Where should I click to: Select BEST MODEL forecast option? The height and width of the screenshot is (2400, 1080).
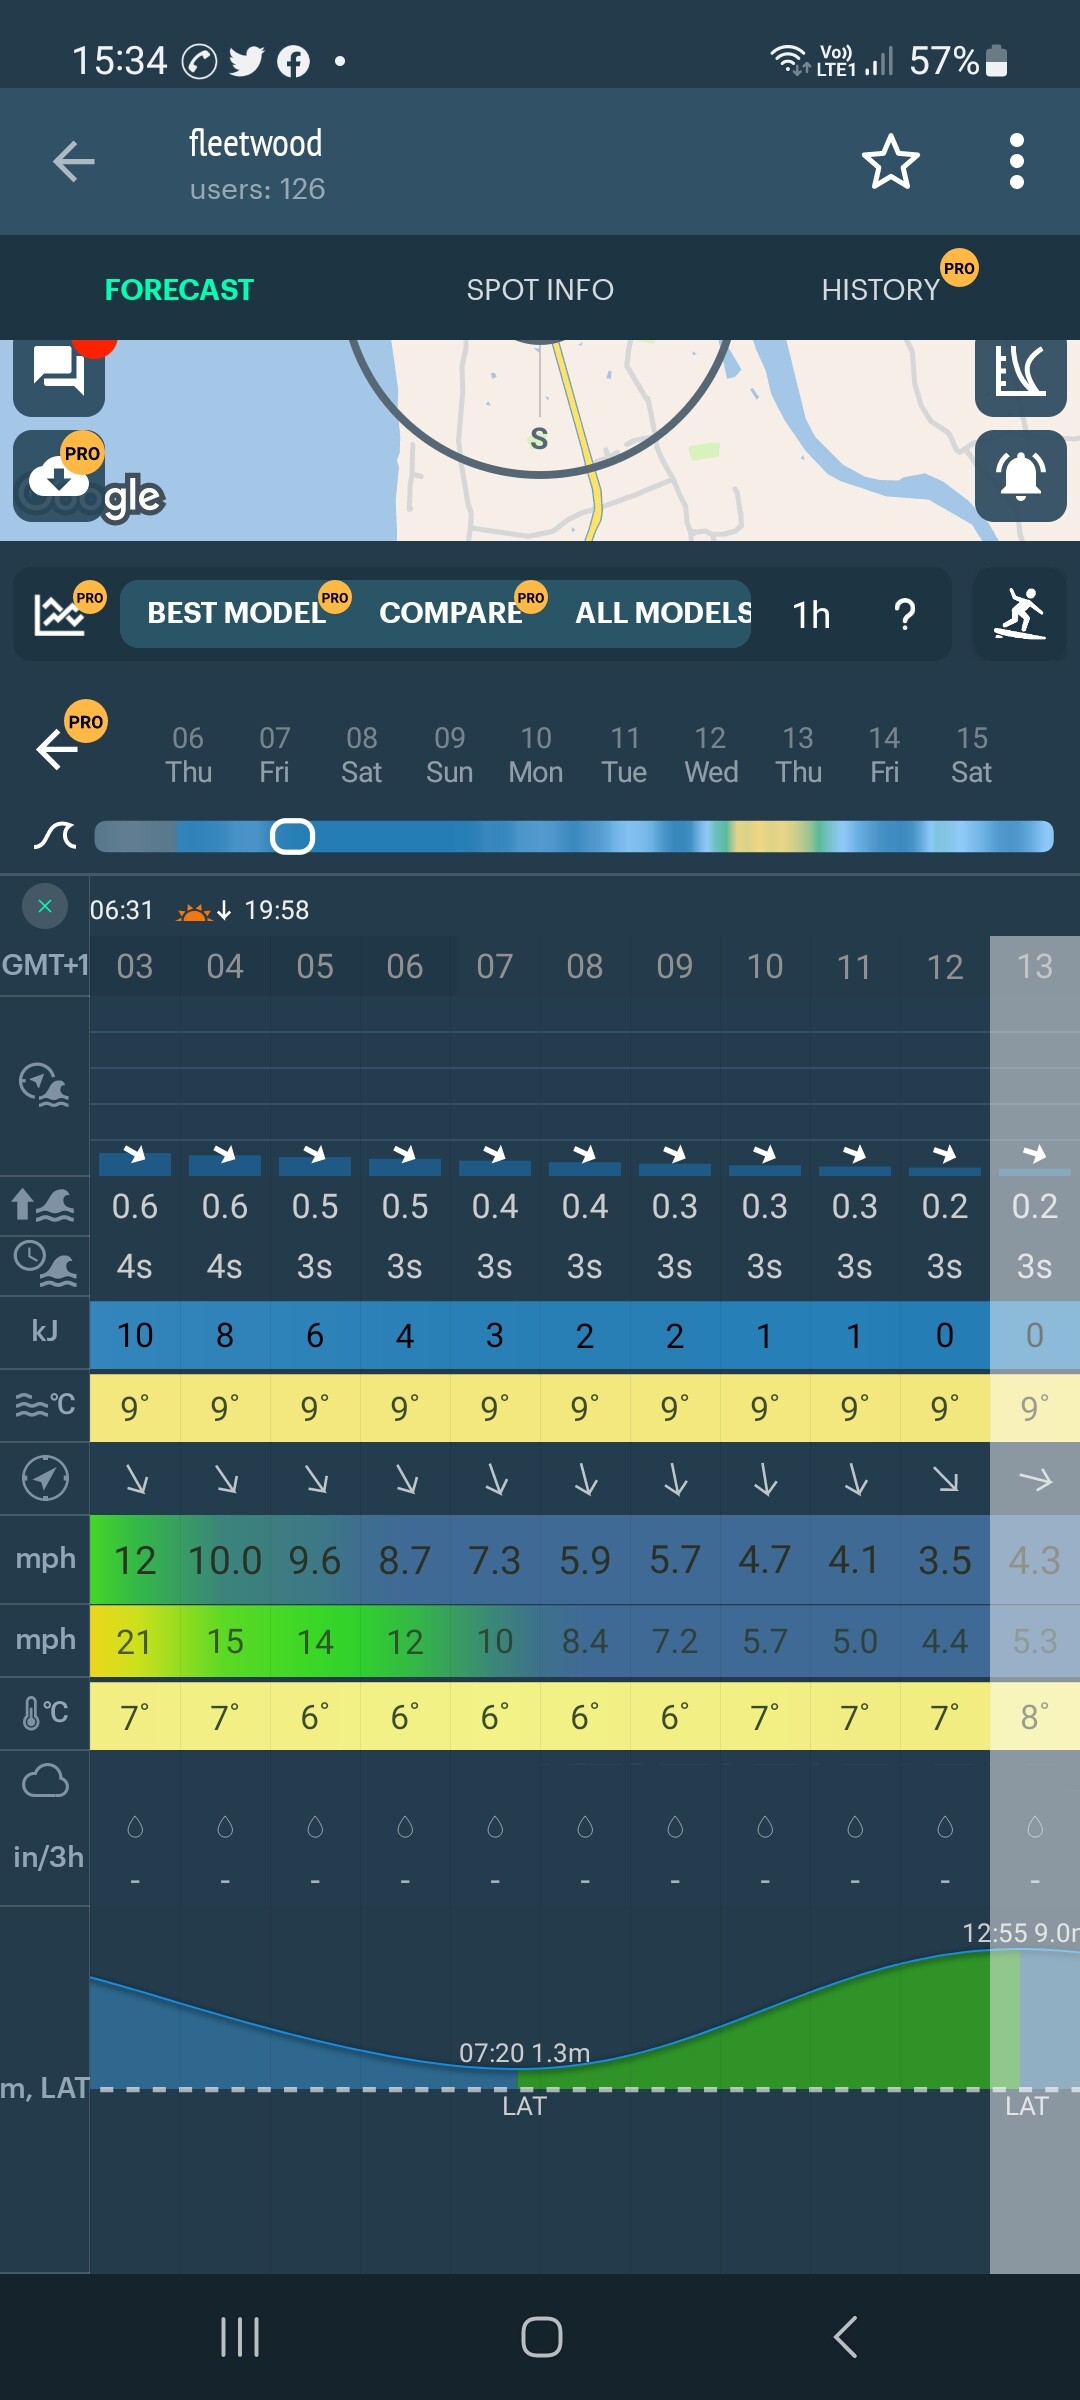click(237, 613)
